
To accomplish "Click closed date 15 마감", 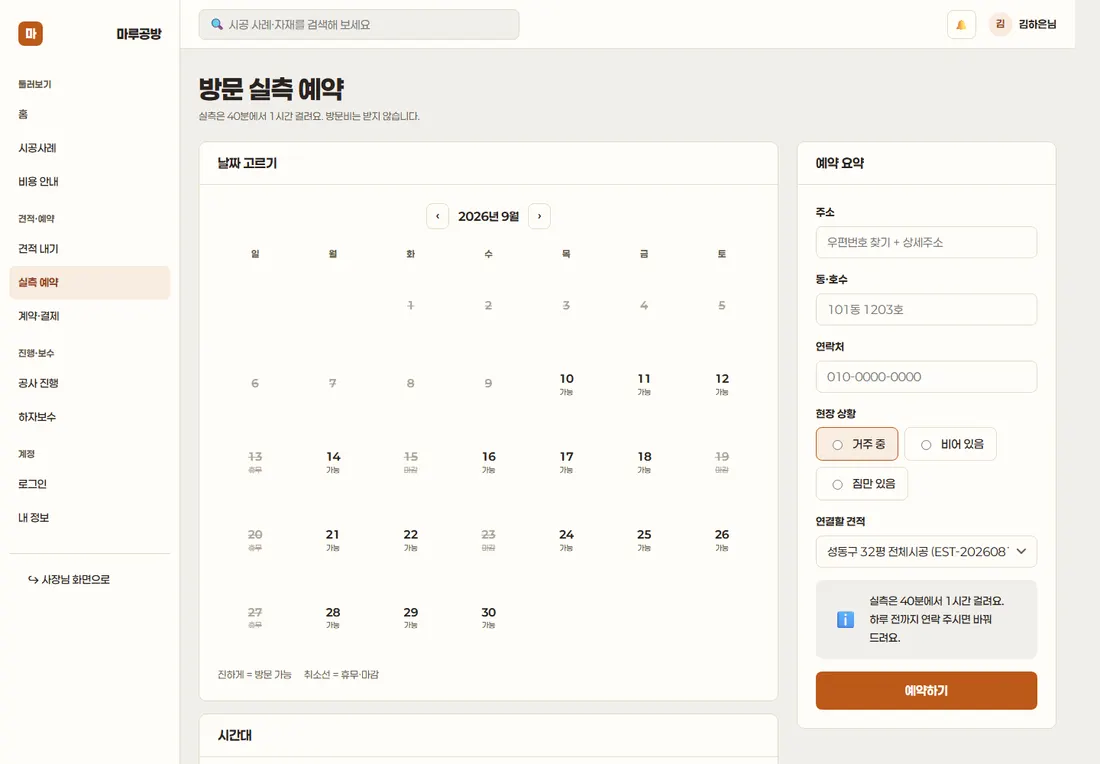I will (411, 462).
